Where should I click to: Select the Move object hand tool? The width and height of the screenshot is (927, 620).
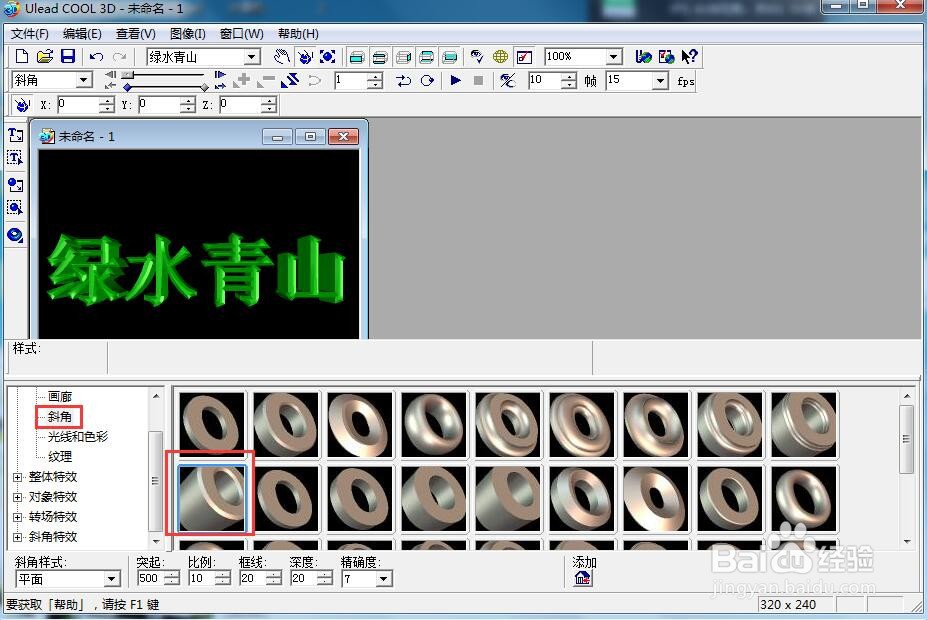[281, 57]
